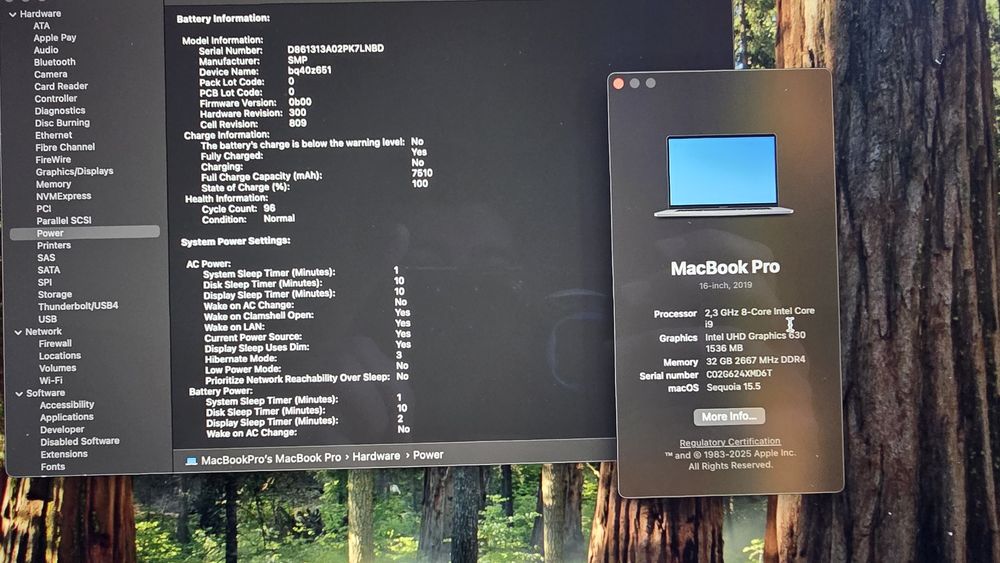The height and width of the screenshot is (563, 1000).
Task: Click the battery serial number D861313A02PK7LNBD
Action: 335,49
